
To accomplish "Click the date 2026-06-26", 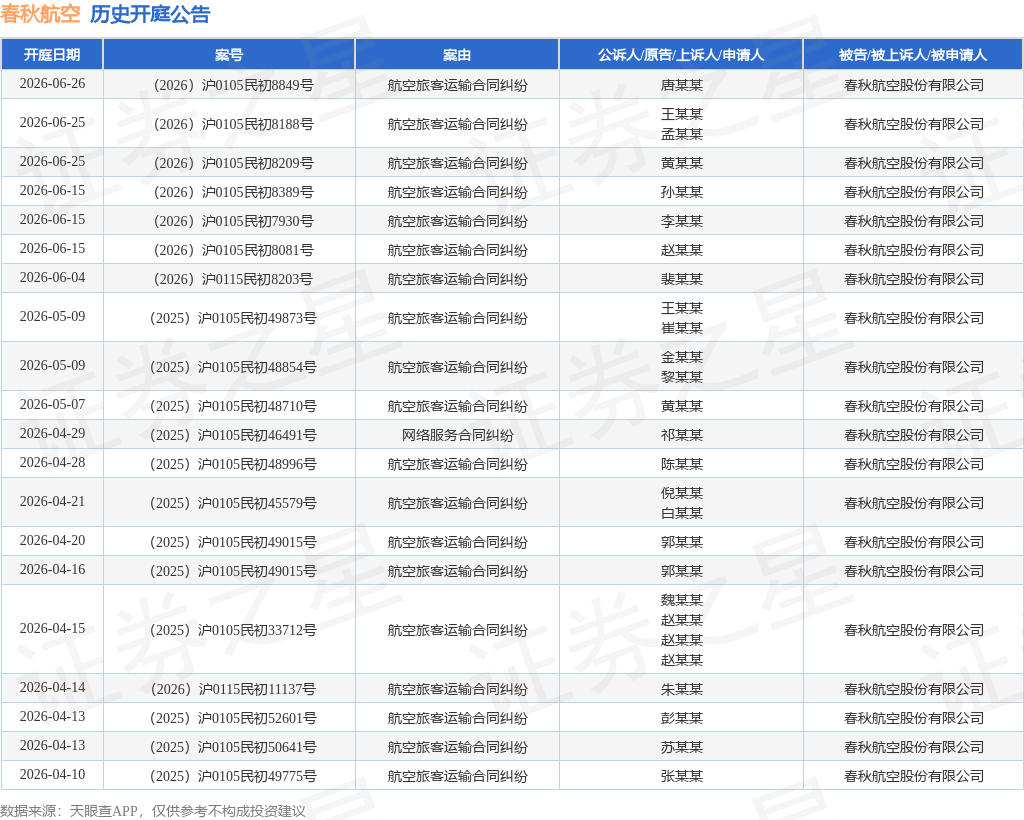I will pyautogui.click(x=52, y=84).
